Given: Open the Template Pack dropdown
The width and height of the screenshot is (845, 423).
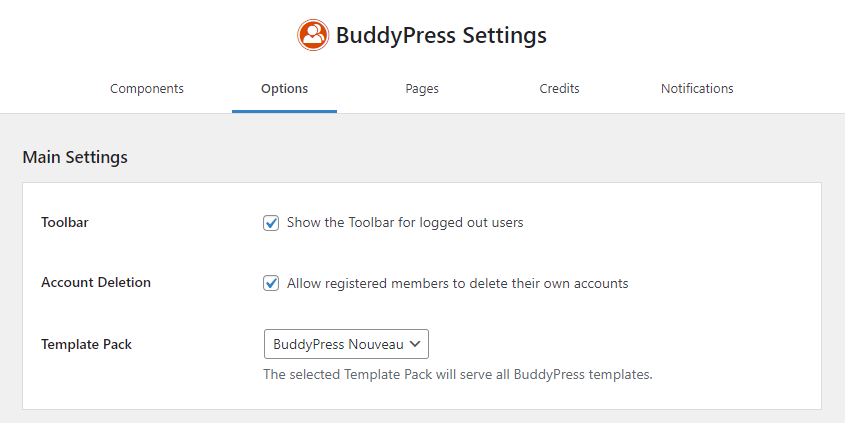Looking at the screenshot, I should click(346, 344).
